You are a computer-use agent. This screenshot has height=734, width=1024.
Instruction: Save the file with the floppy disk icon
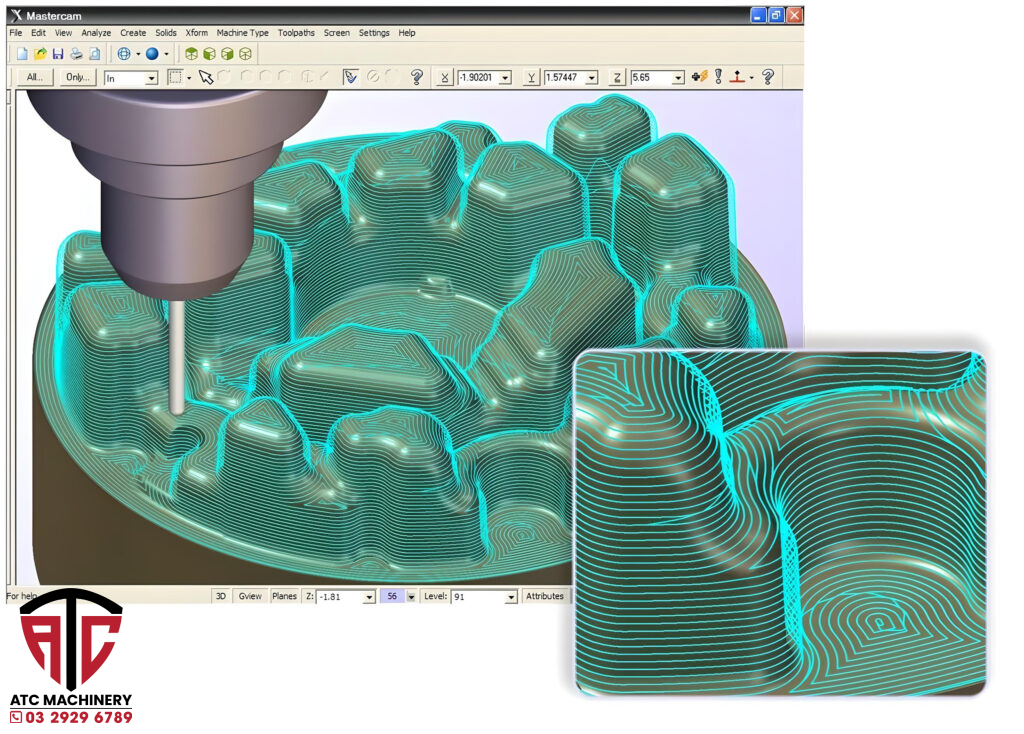58,54
